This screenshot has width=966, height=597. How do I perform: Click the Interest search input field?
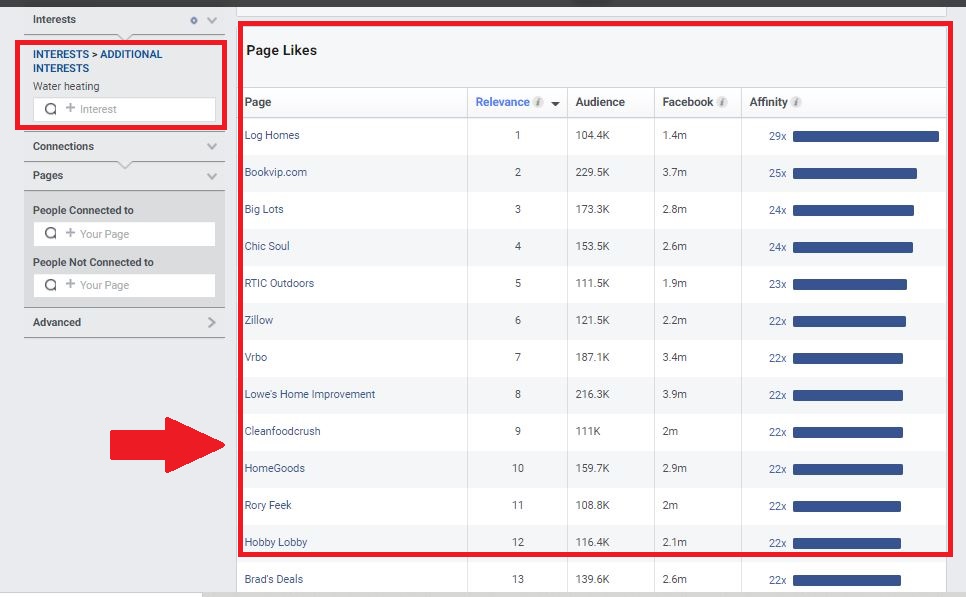pyautogui.click(x=124, y=109)
